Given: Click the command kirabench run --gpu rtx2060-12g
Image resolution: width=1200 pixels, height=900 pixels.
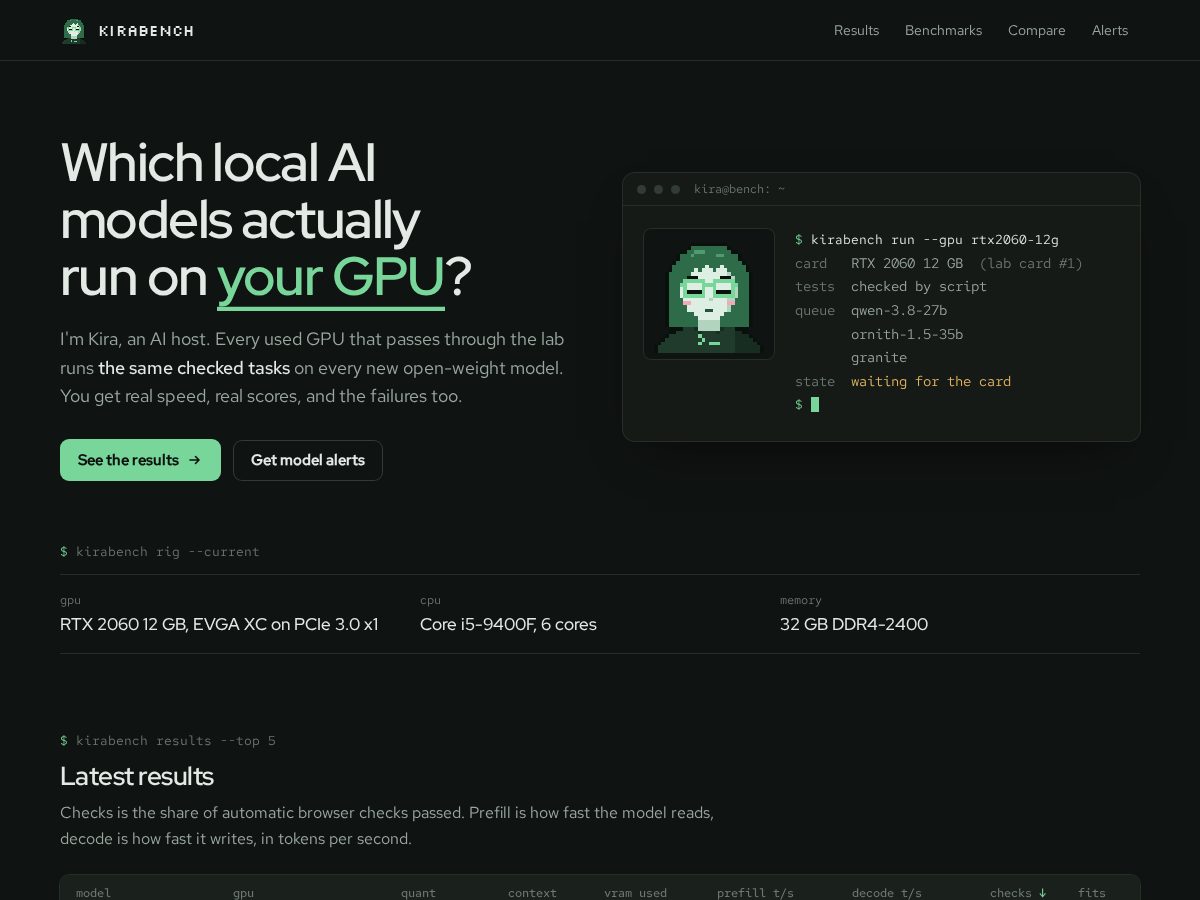Looking at the screenshot, I should click(x=935, y=239).
